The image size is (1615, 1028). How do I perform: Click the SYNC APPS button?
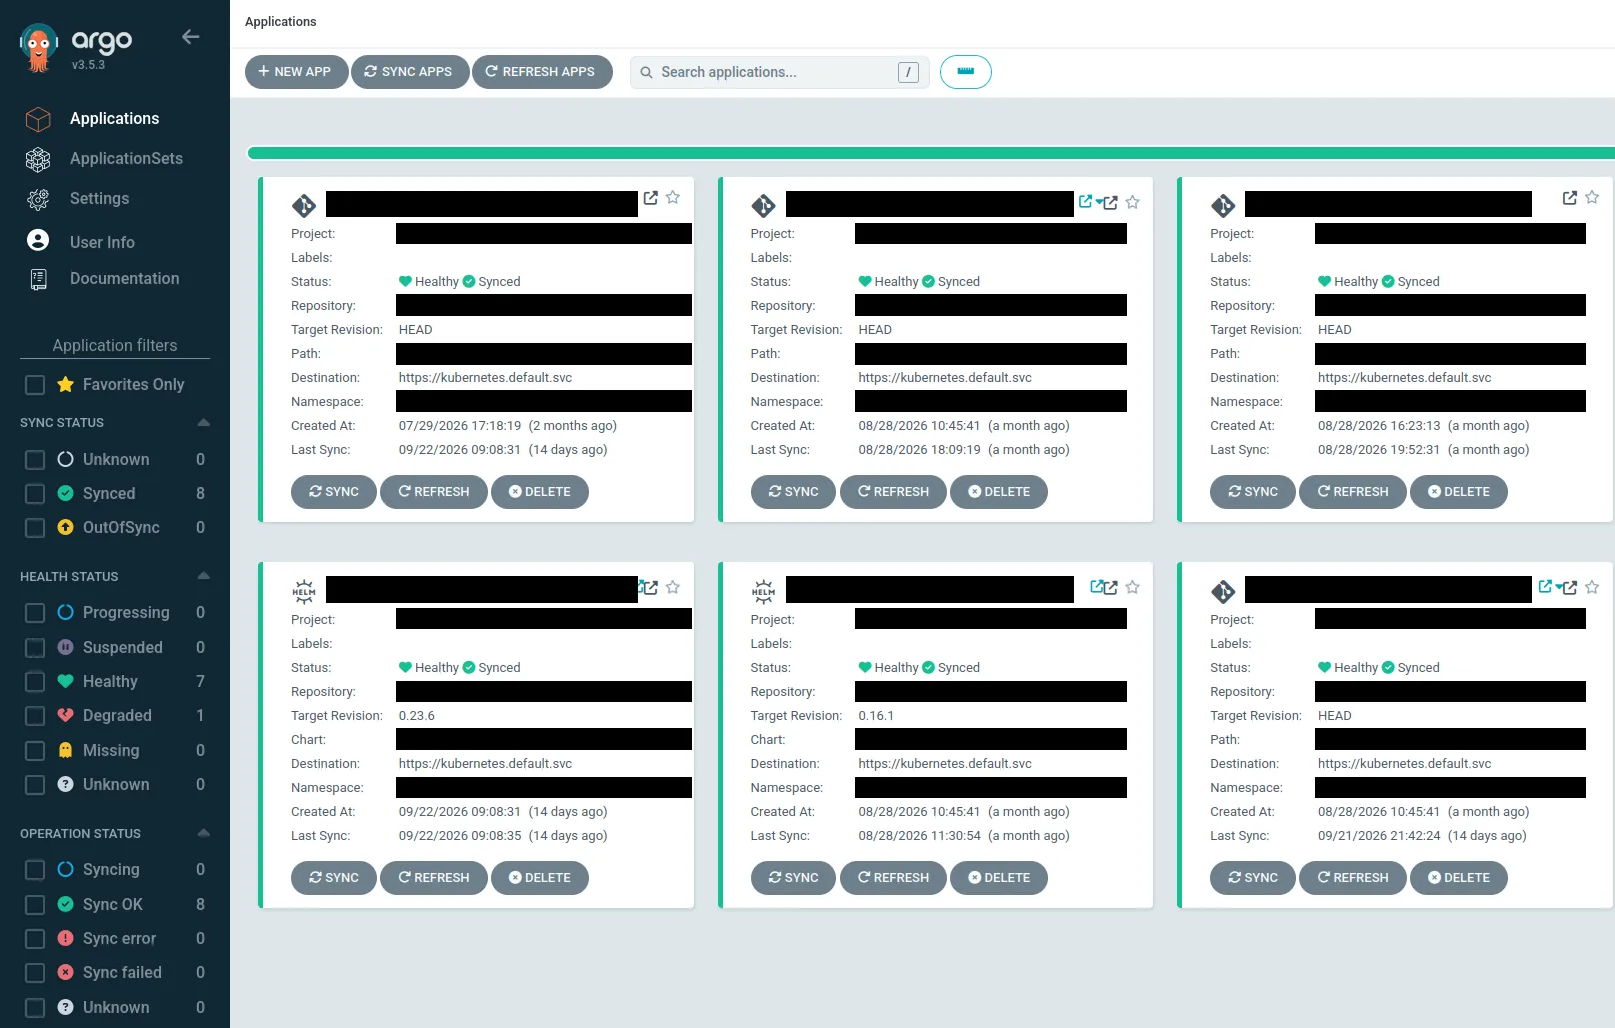click(409, 72)
